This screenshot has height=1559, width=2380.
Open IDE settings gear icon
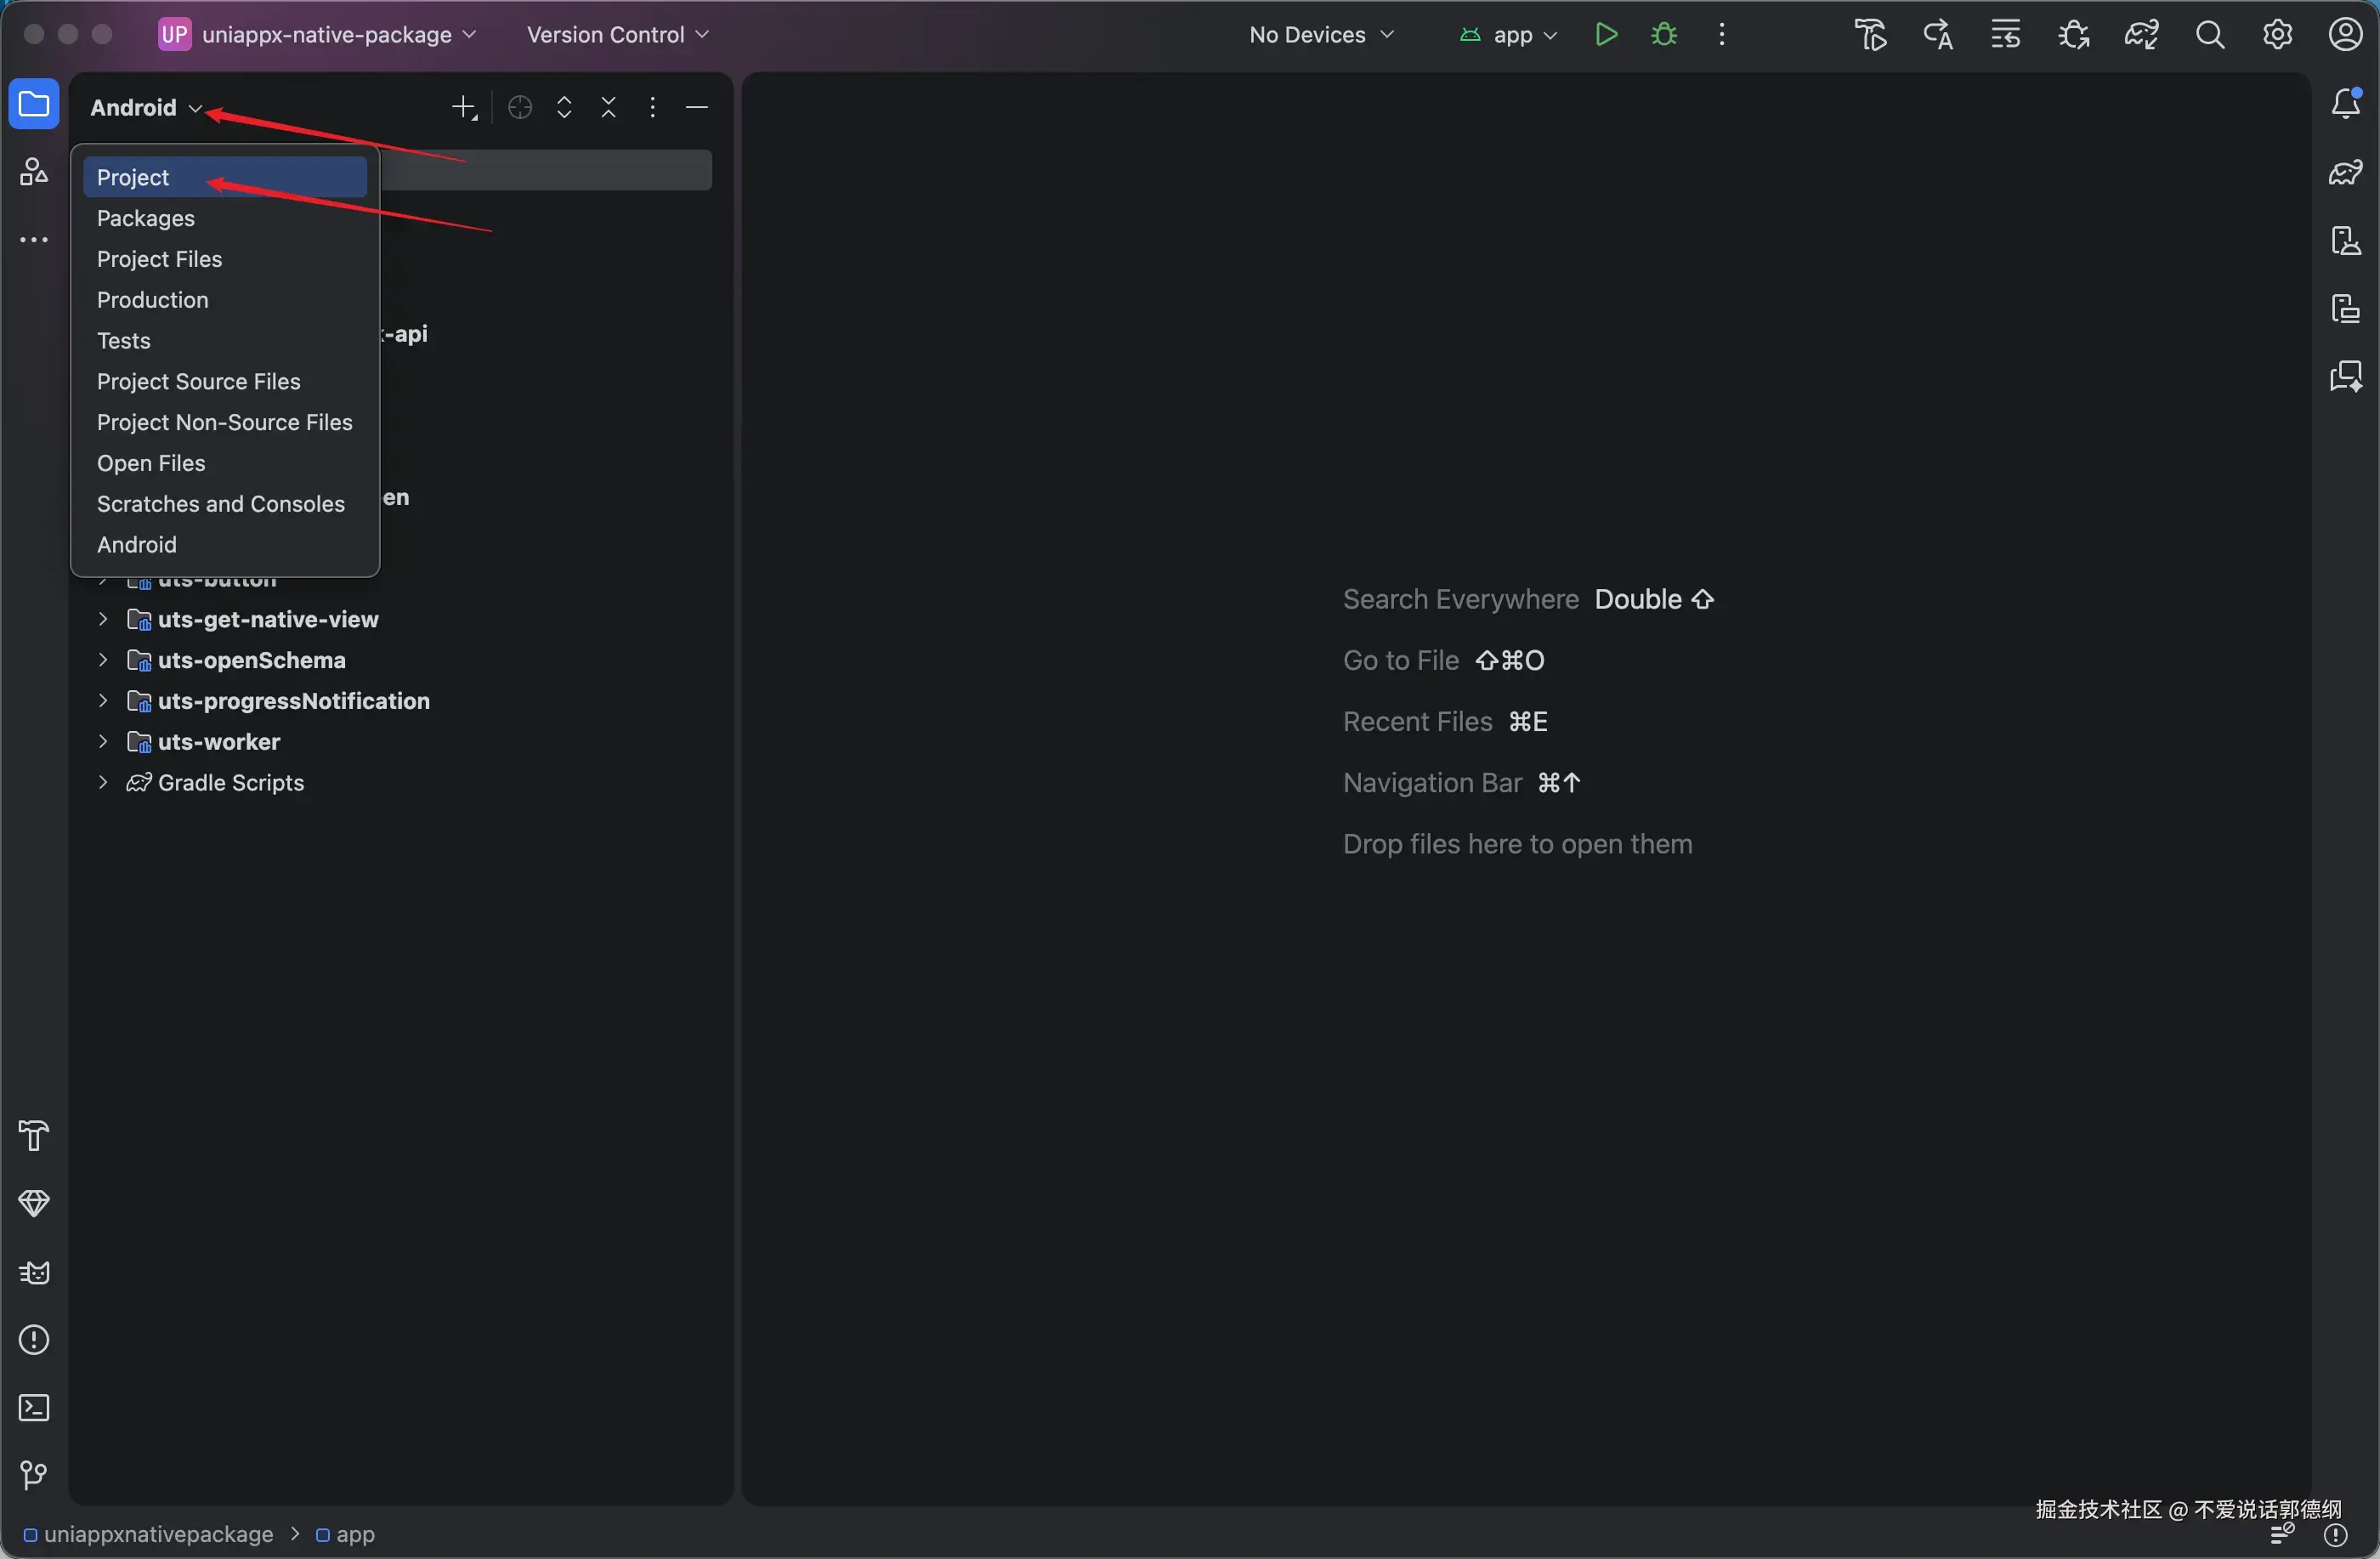tap(2277, 35)
